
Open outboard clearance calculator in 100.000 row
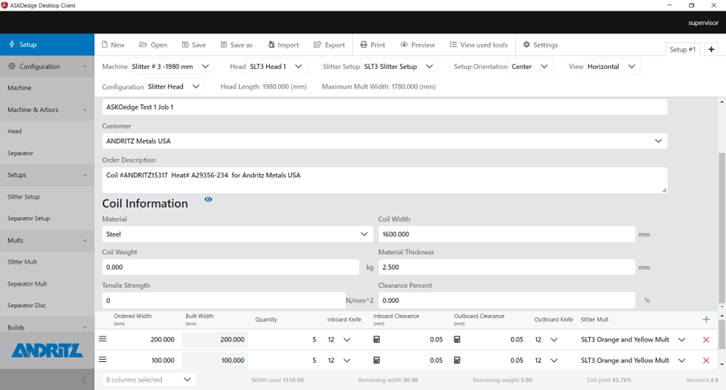click(457, 360)
